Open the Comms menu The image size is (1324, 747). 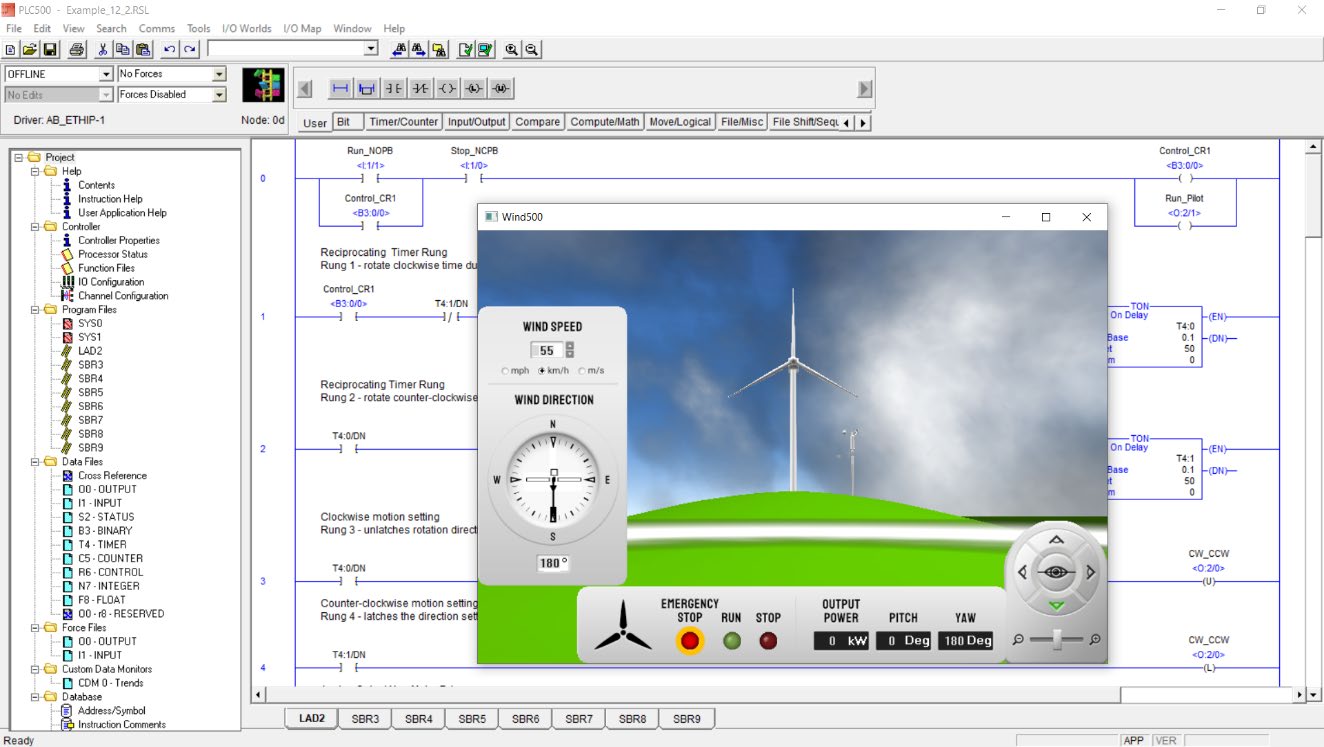pyautogui.click(x=157, y=28)
